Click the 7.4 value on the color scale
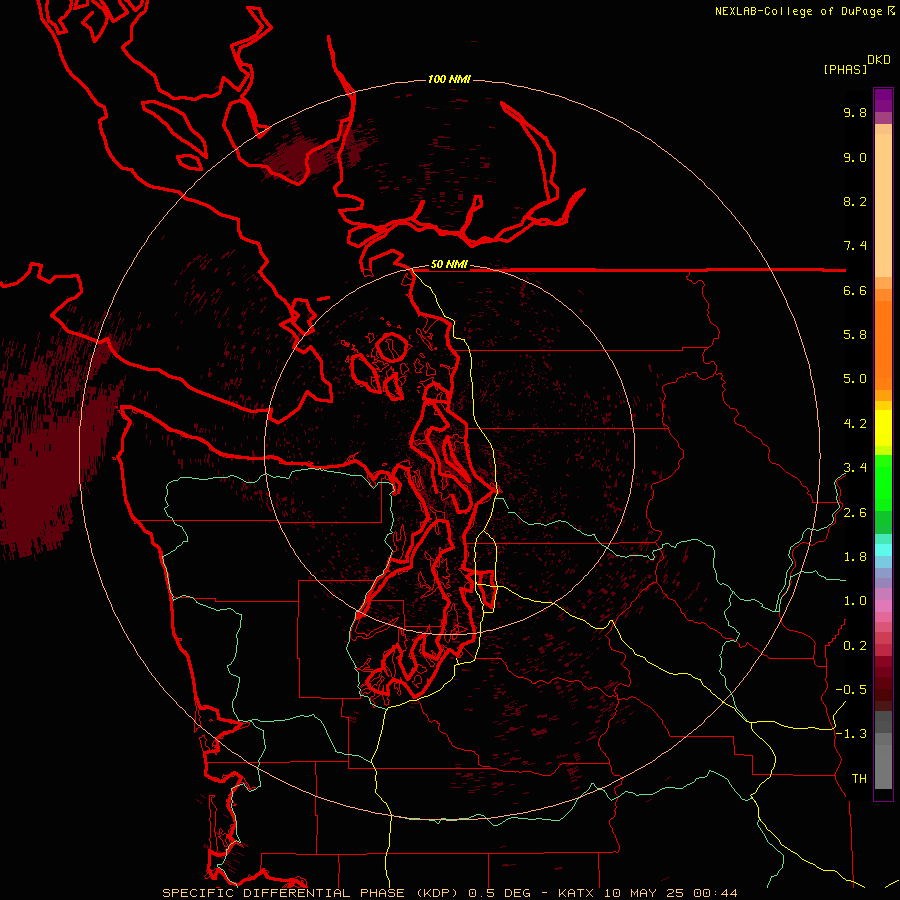The image size is (900, 900). (855, 246)
